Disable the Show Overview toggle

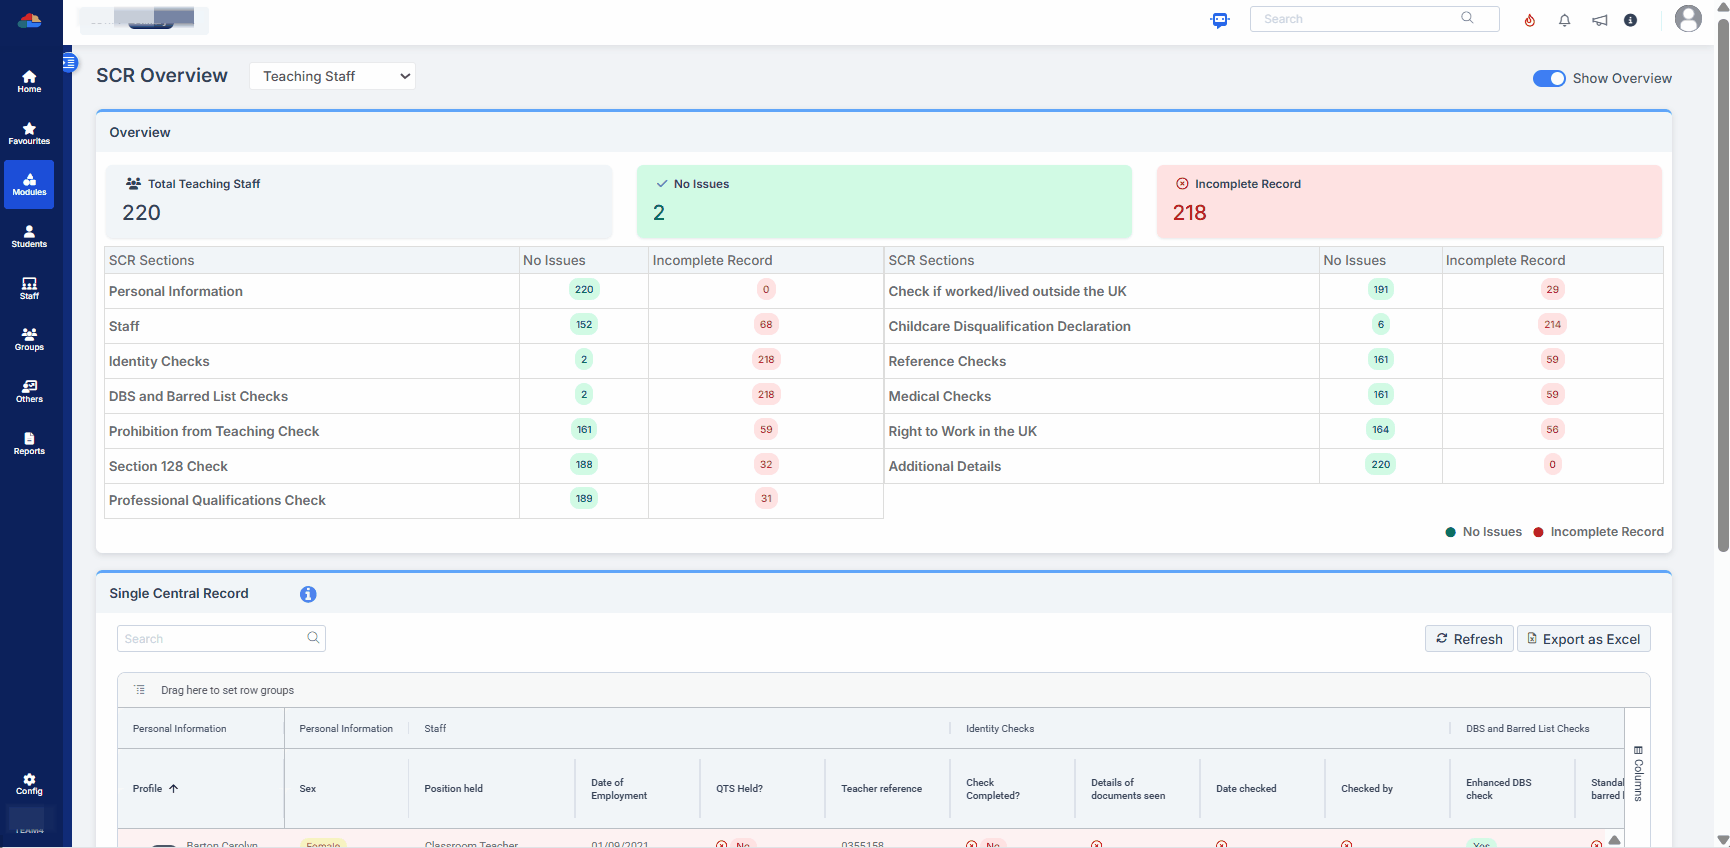[1549, 79]
